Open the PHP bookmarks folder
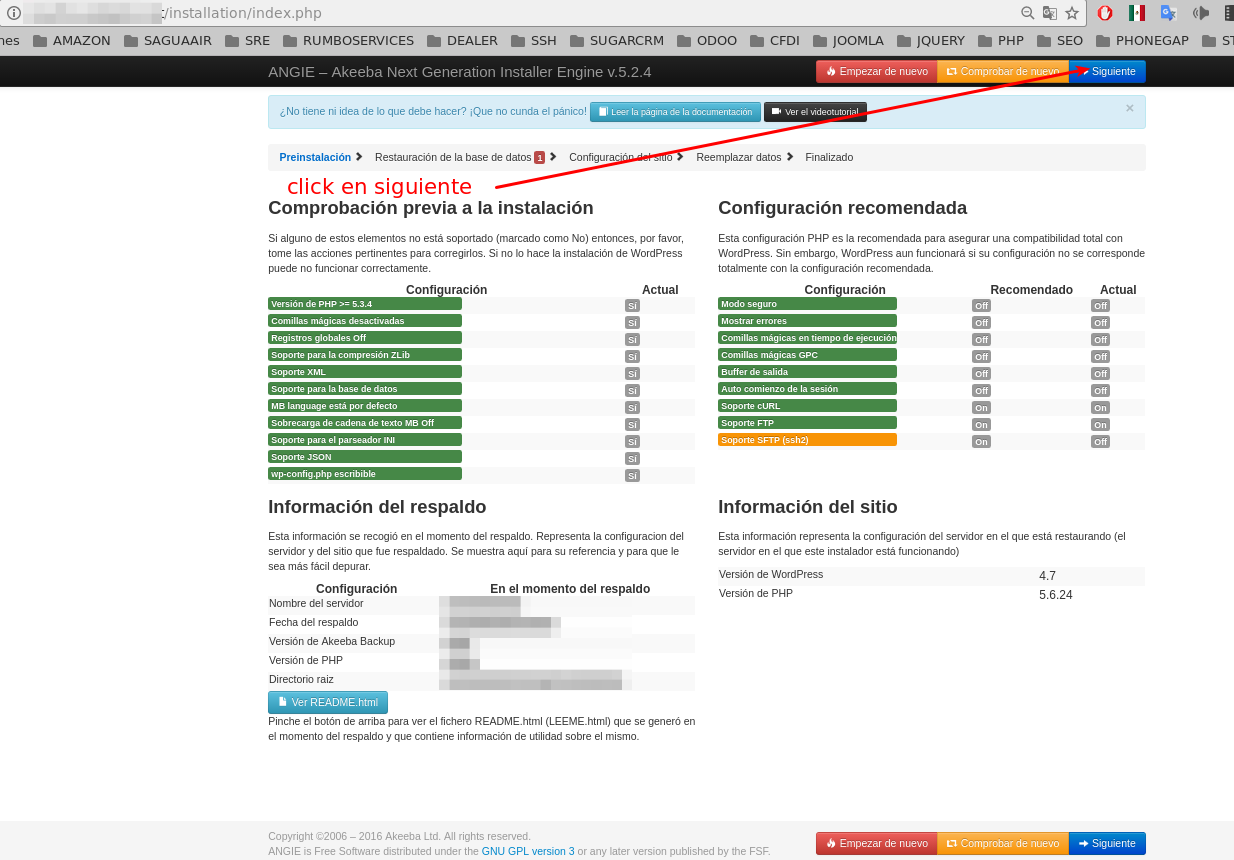Screen dimensions: 1234x860 (x=1001, y=41)
